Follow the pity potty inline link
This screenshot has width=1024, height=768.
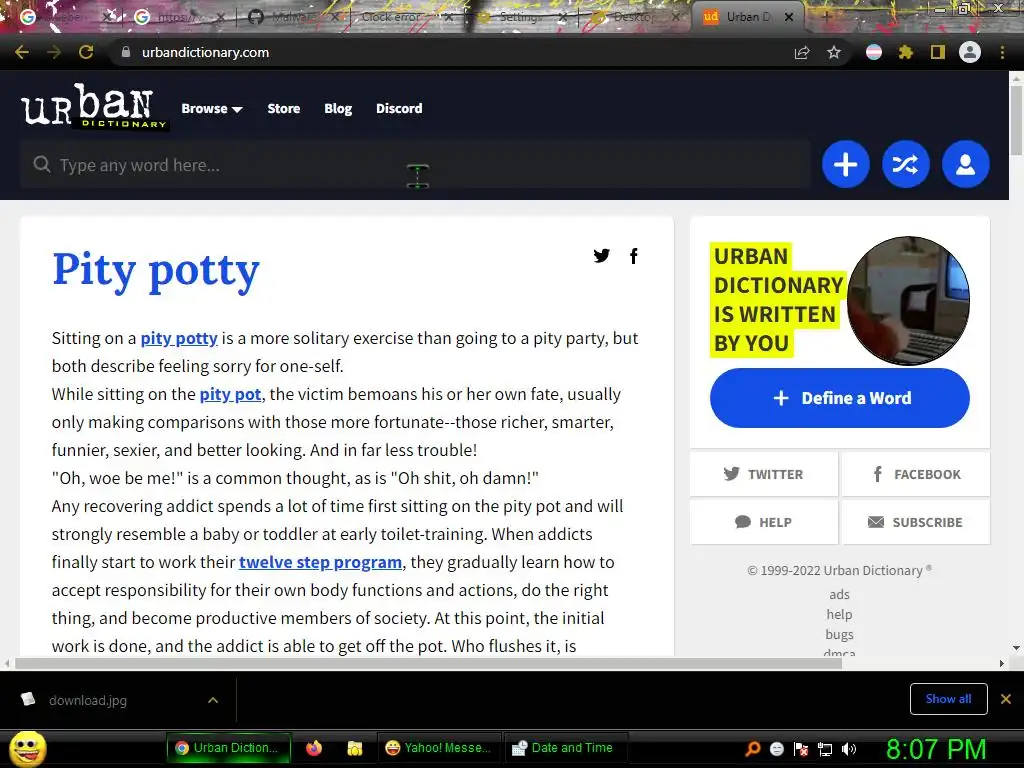[x=179, y=338]
